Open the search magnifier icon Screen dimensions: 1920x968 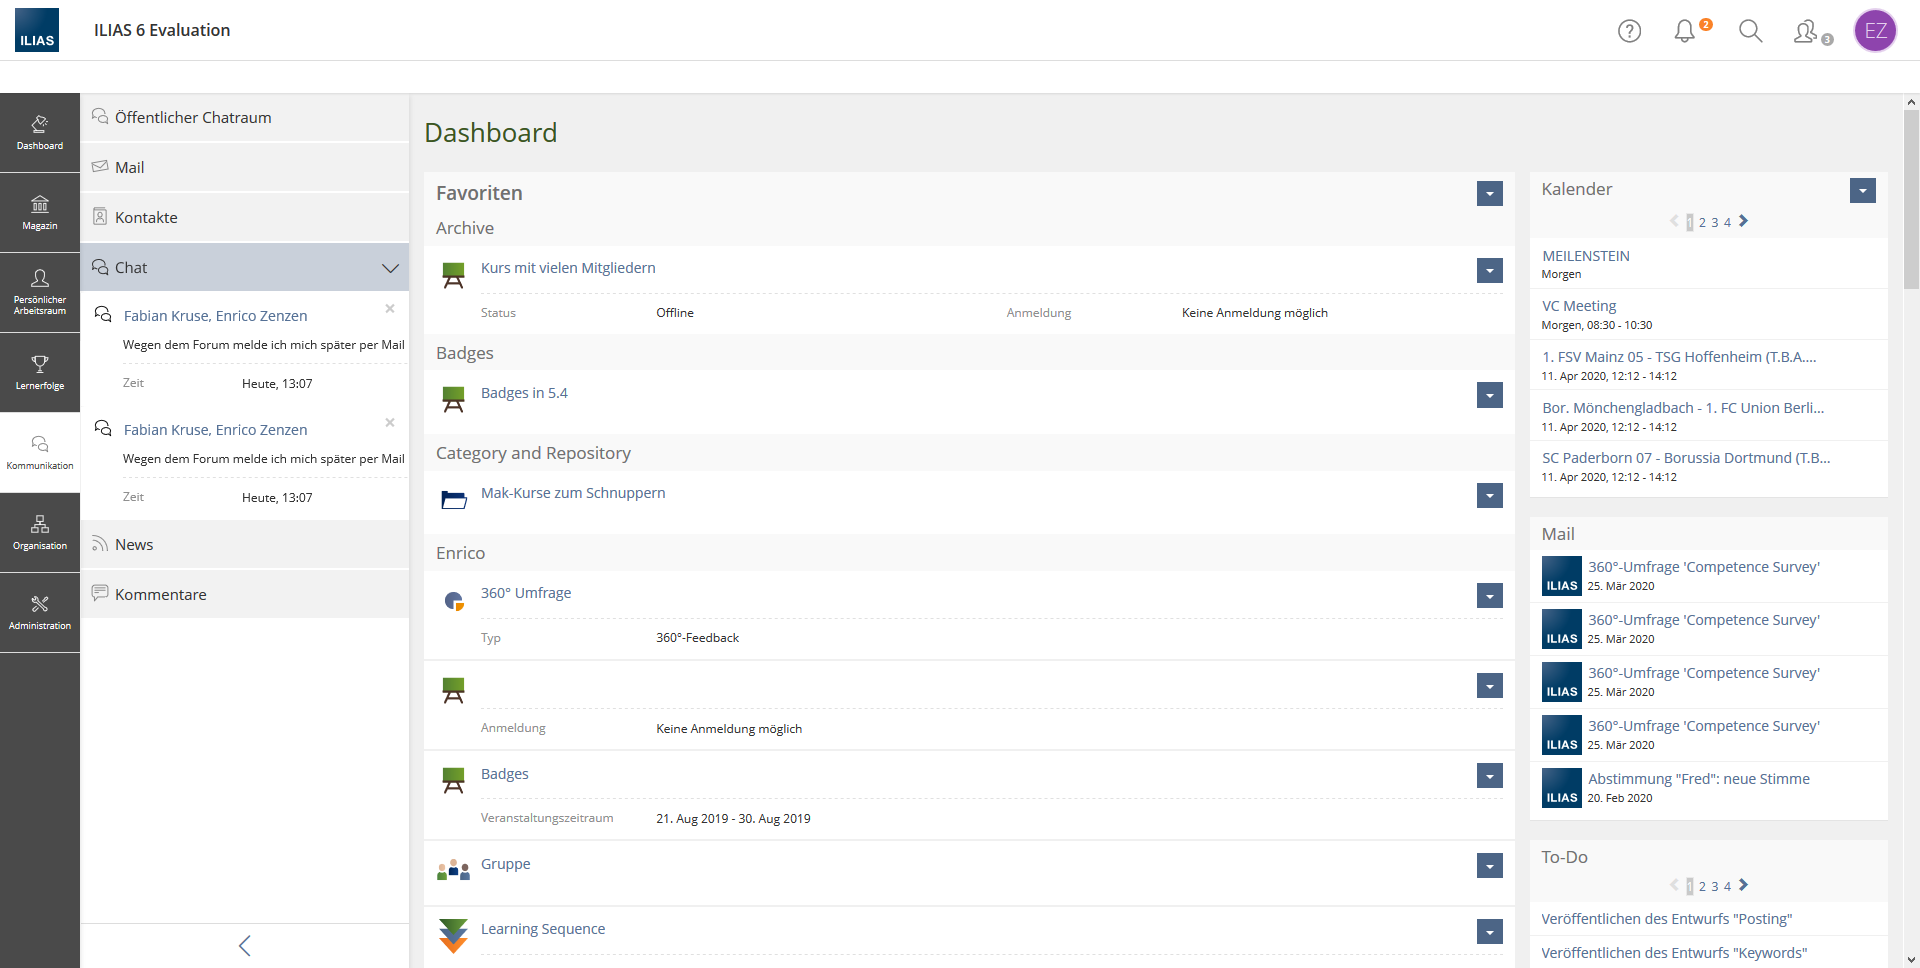pyautogui.click(x=1750, y=31)
